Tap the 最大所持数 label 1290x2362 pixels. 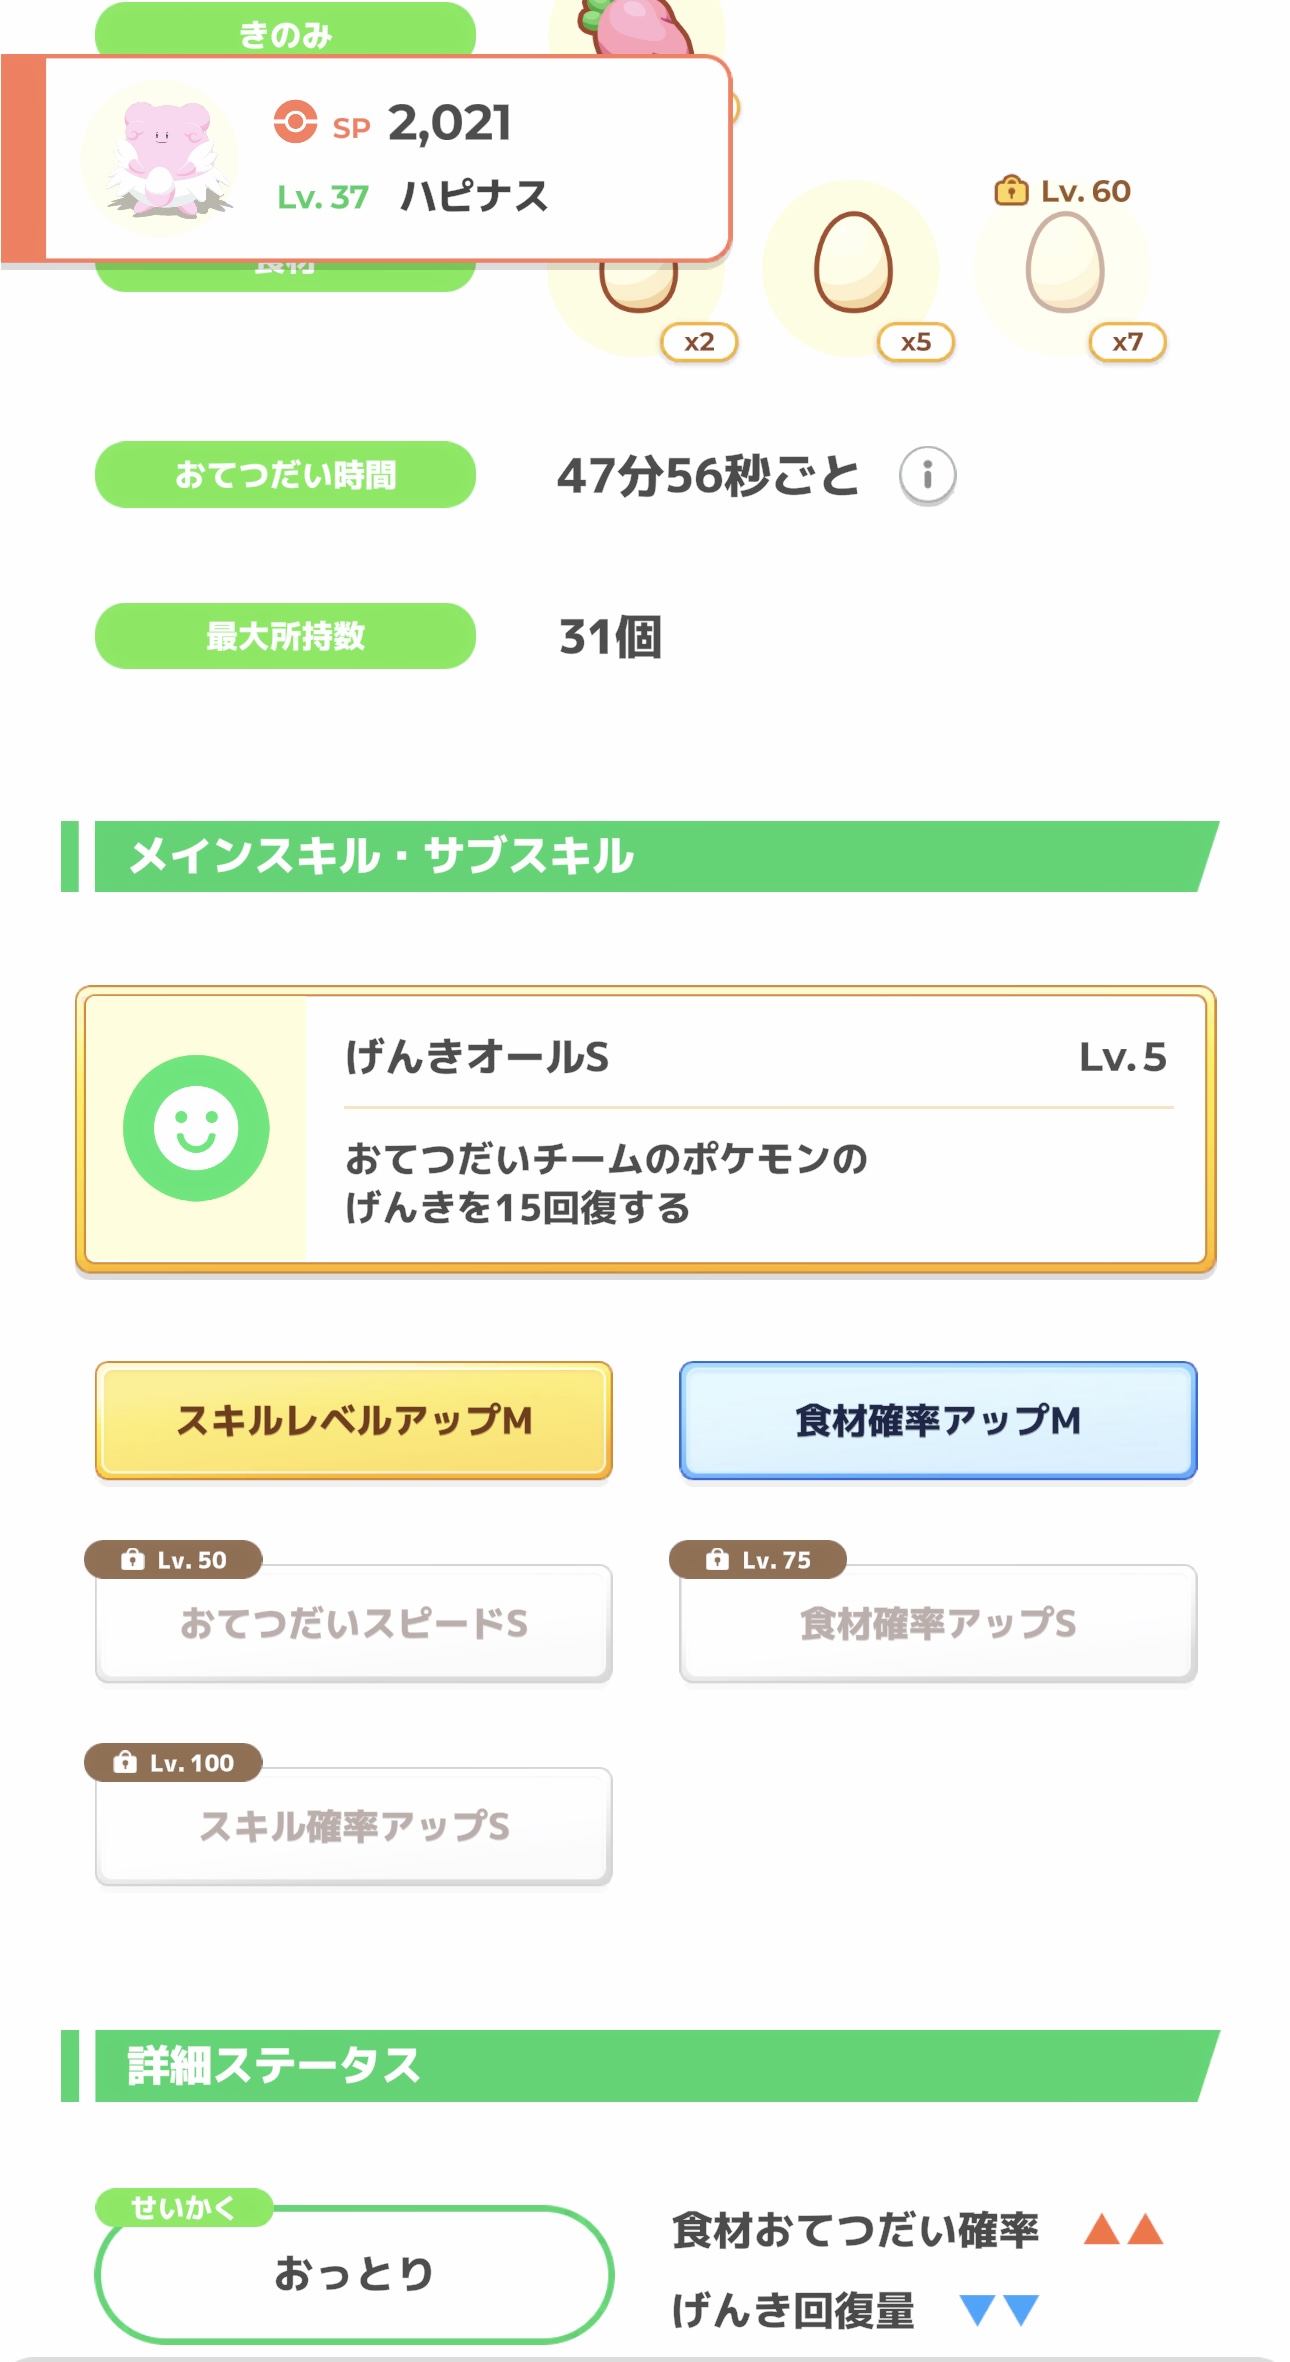tap(285, 636)
